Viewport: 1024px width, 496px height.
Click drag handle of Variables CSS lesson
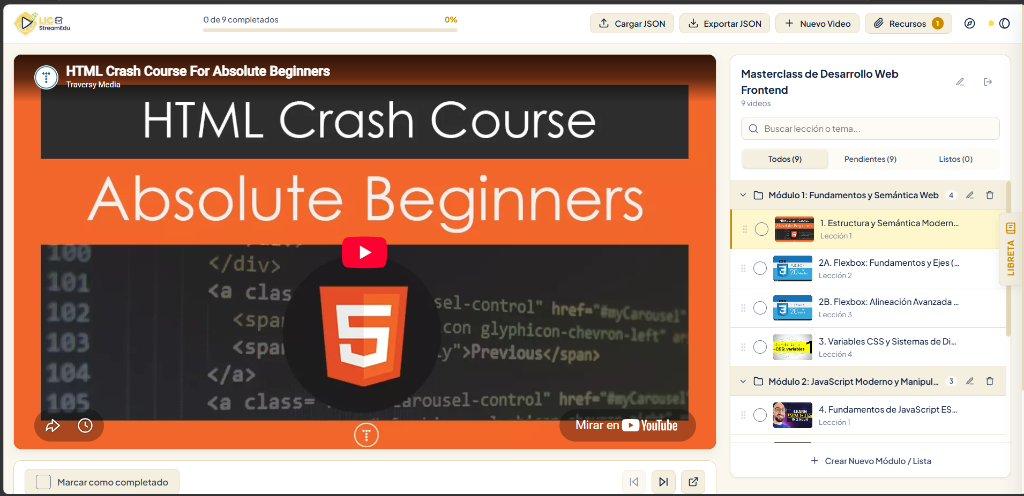(743, 347)
